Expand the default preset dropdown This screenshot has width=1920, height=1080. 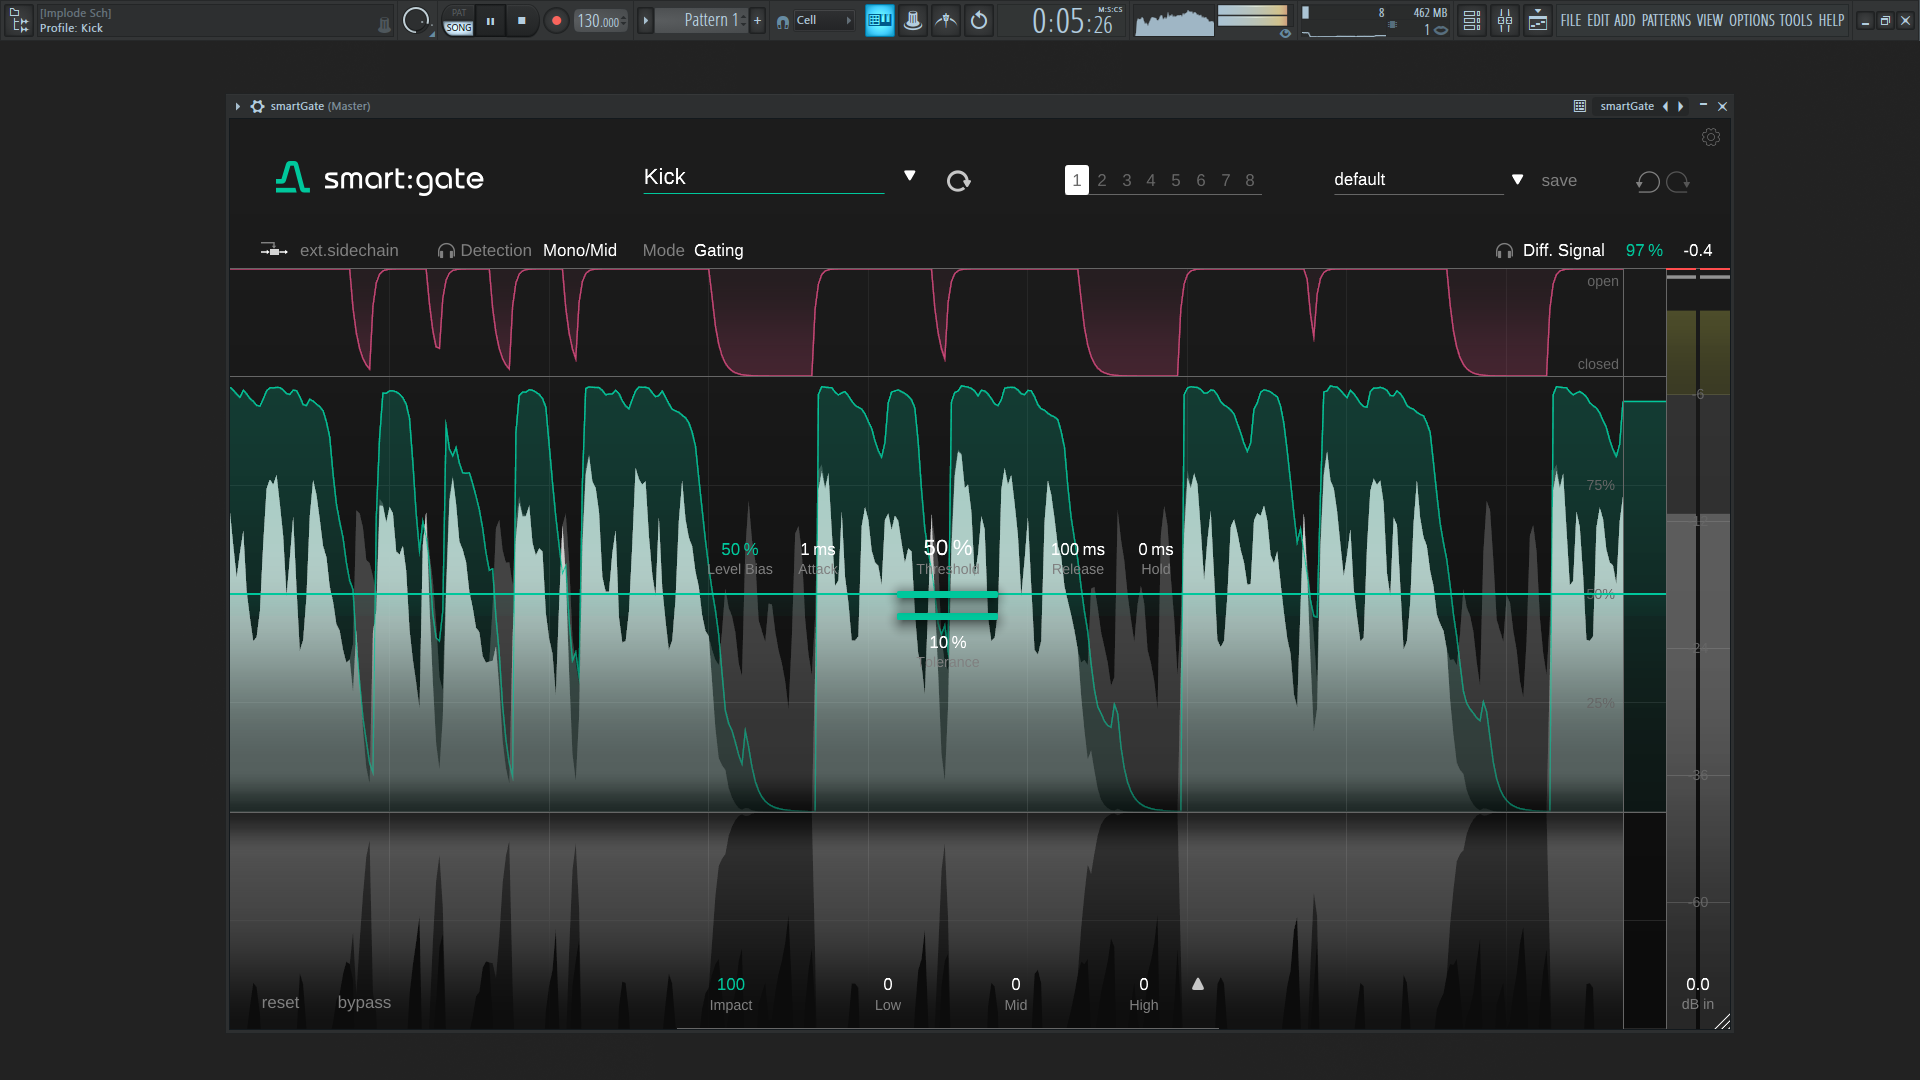pos(1518,180)
